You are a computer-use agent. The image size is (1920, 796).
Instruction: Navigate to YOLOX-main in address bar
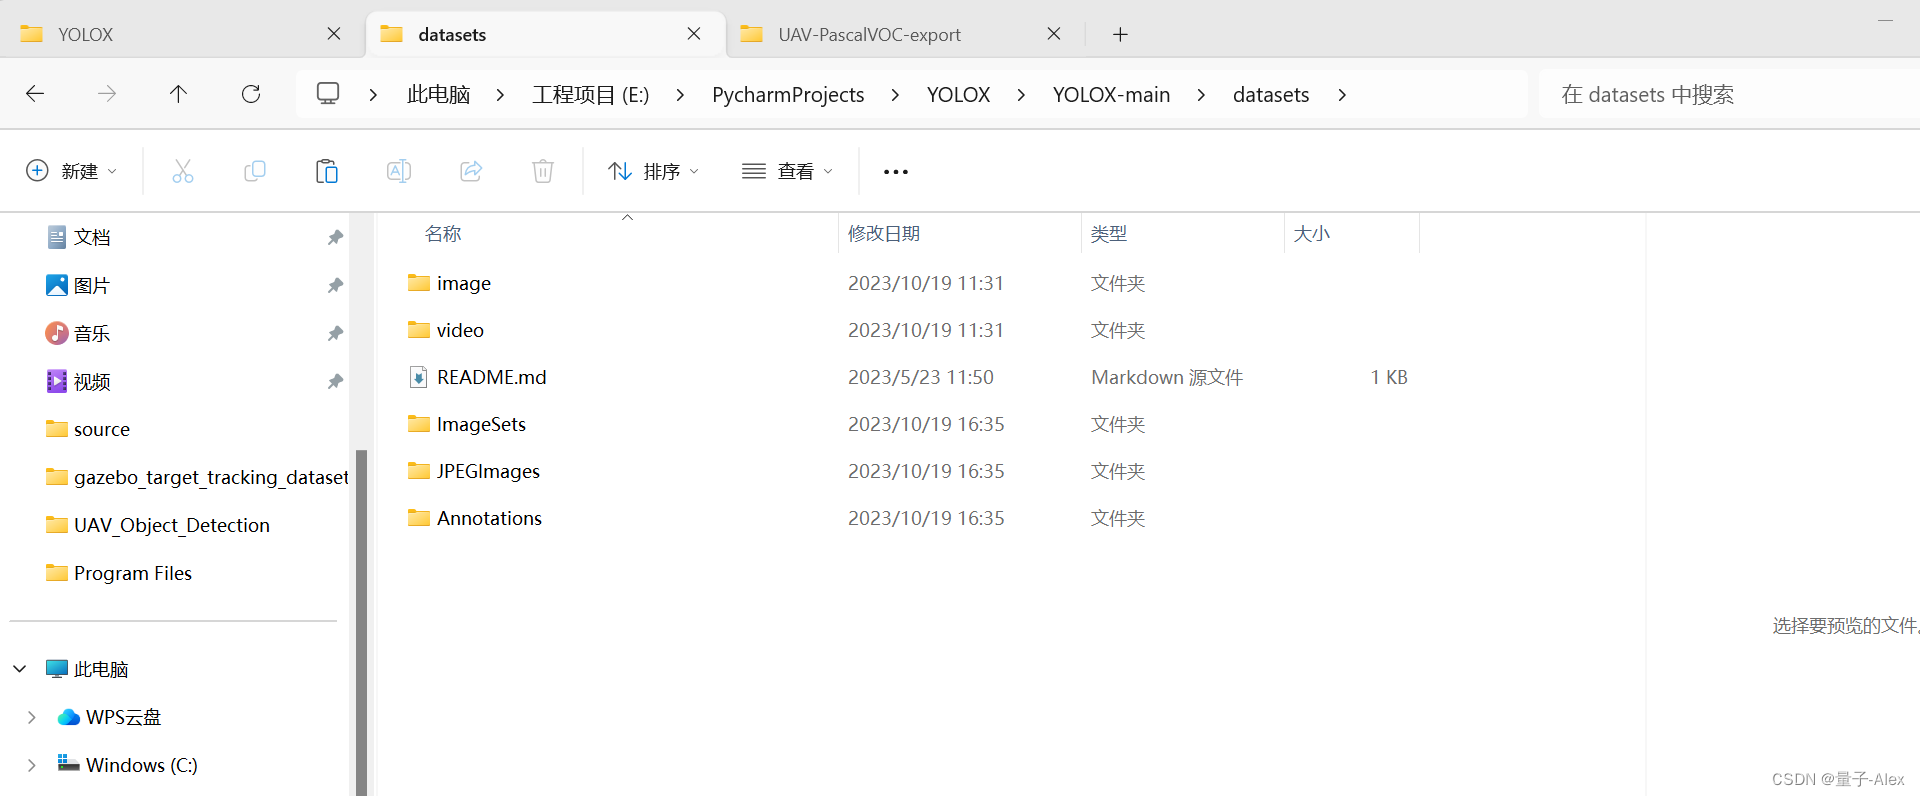pos(1111,95)
